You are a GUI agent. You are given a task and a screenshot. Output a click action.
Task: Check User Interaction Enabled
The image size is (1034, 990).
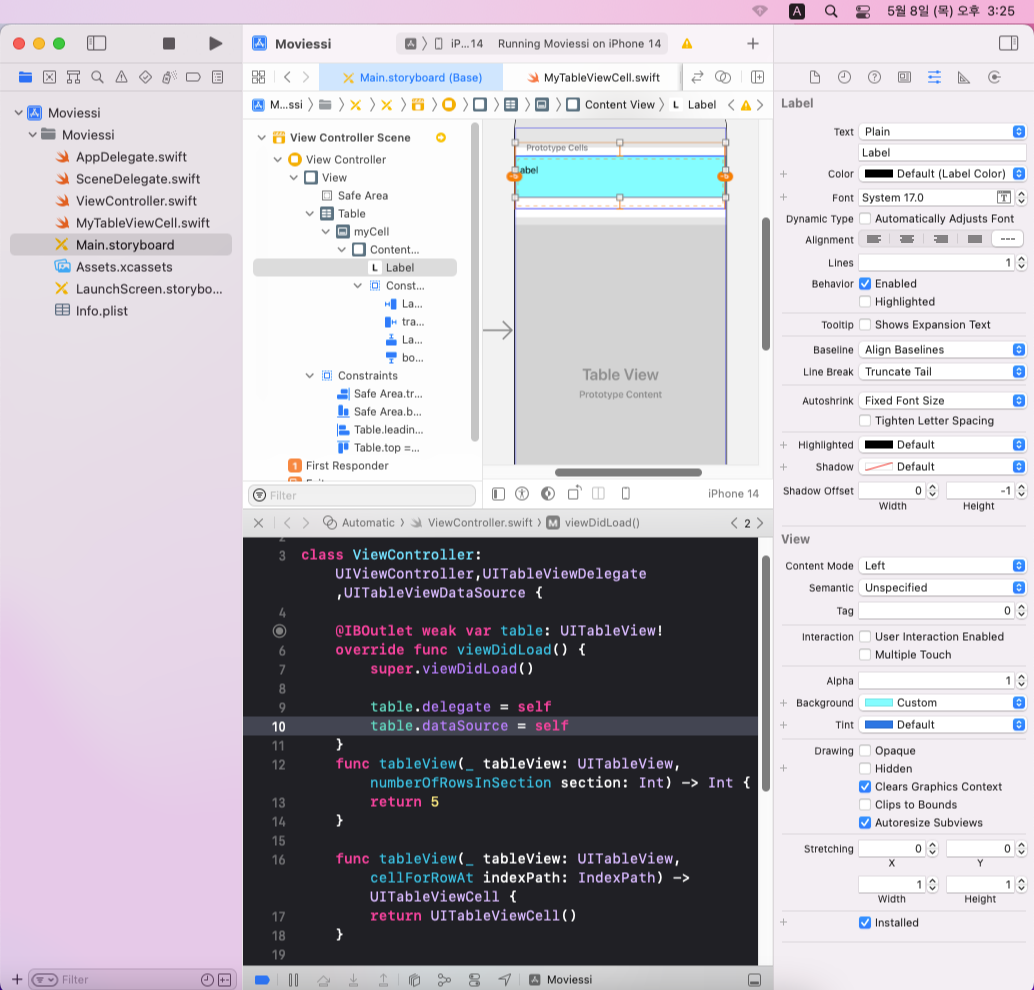pos(865,636)
